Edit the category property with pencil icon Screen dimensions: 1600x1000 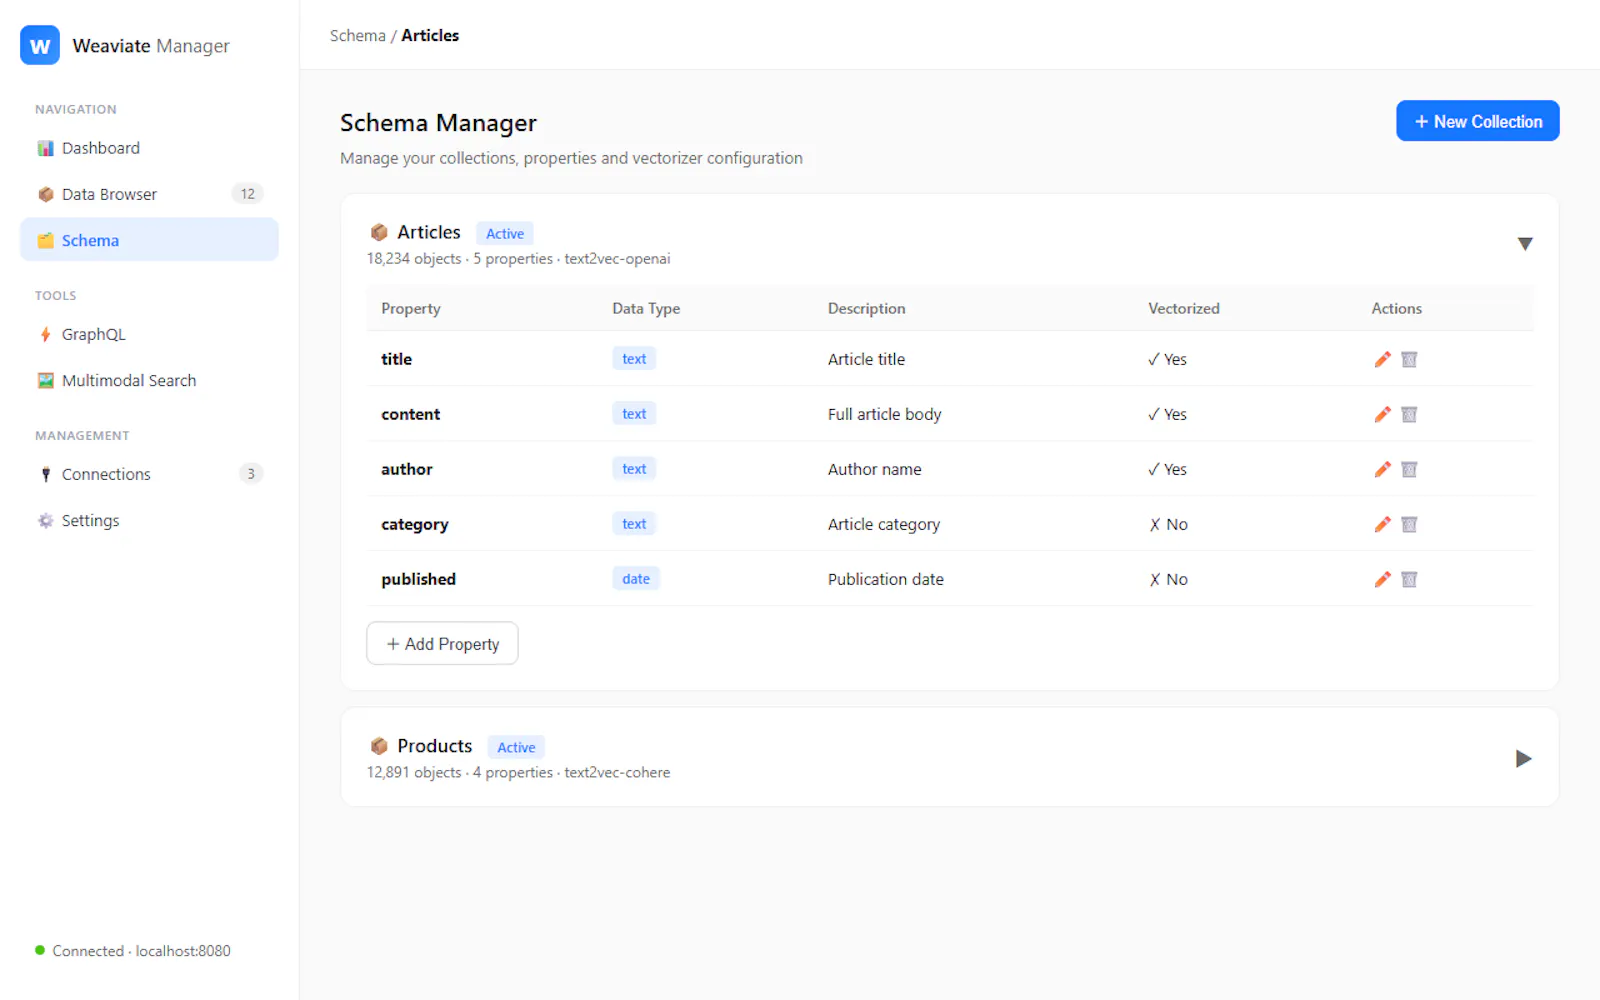[1382, 524]
